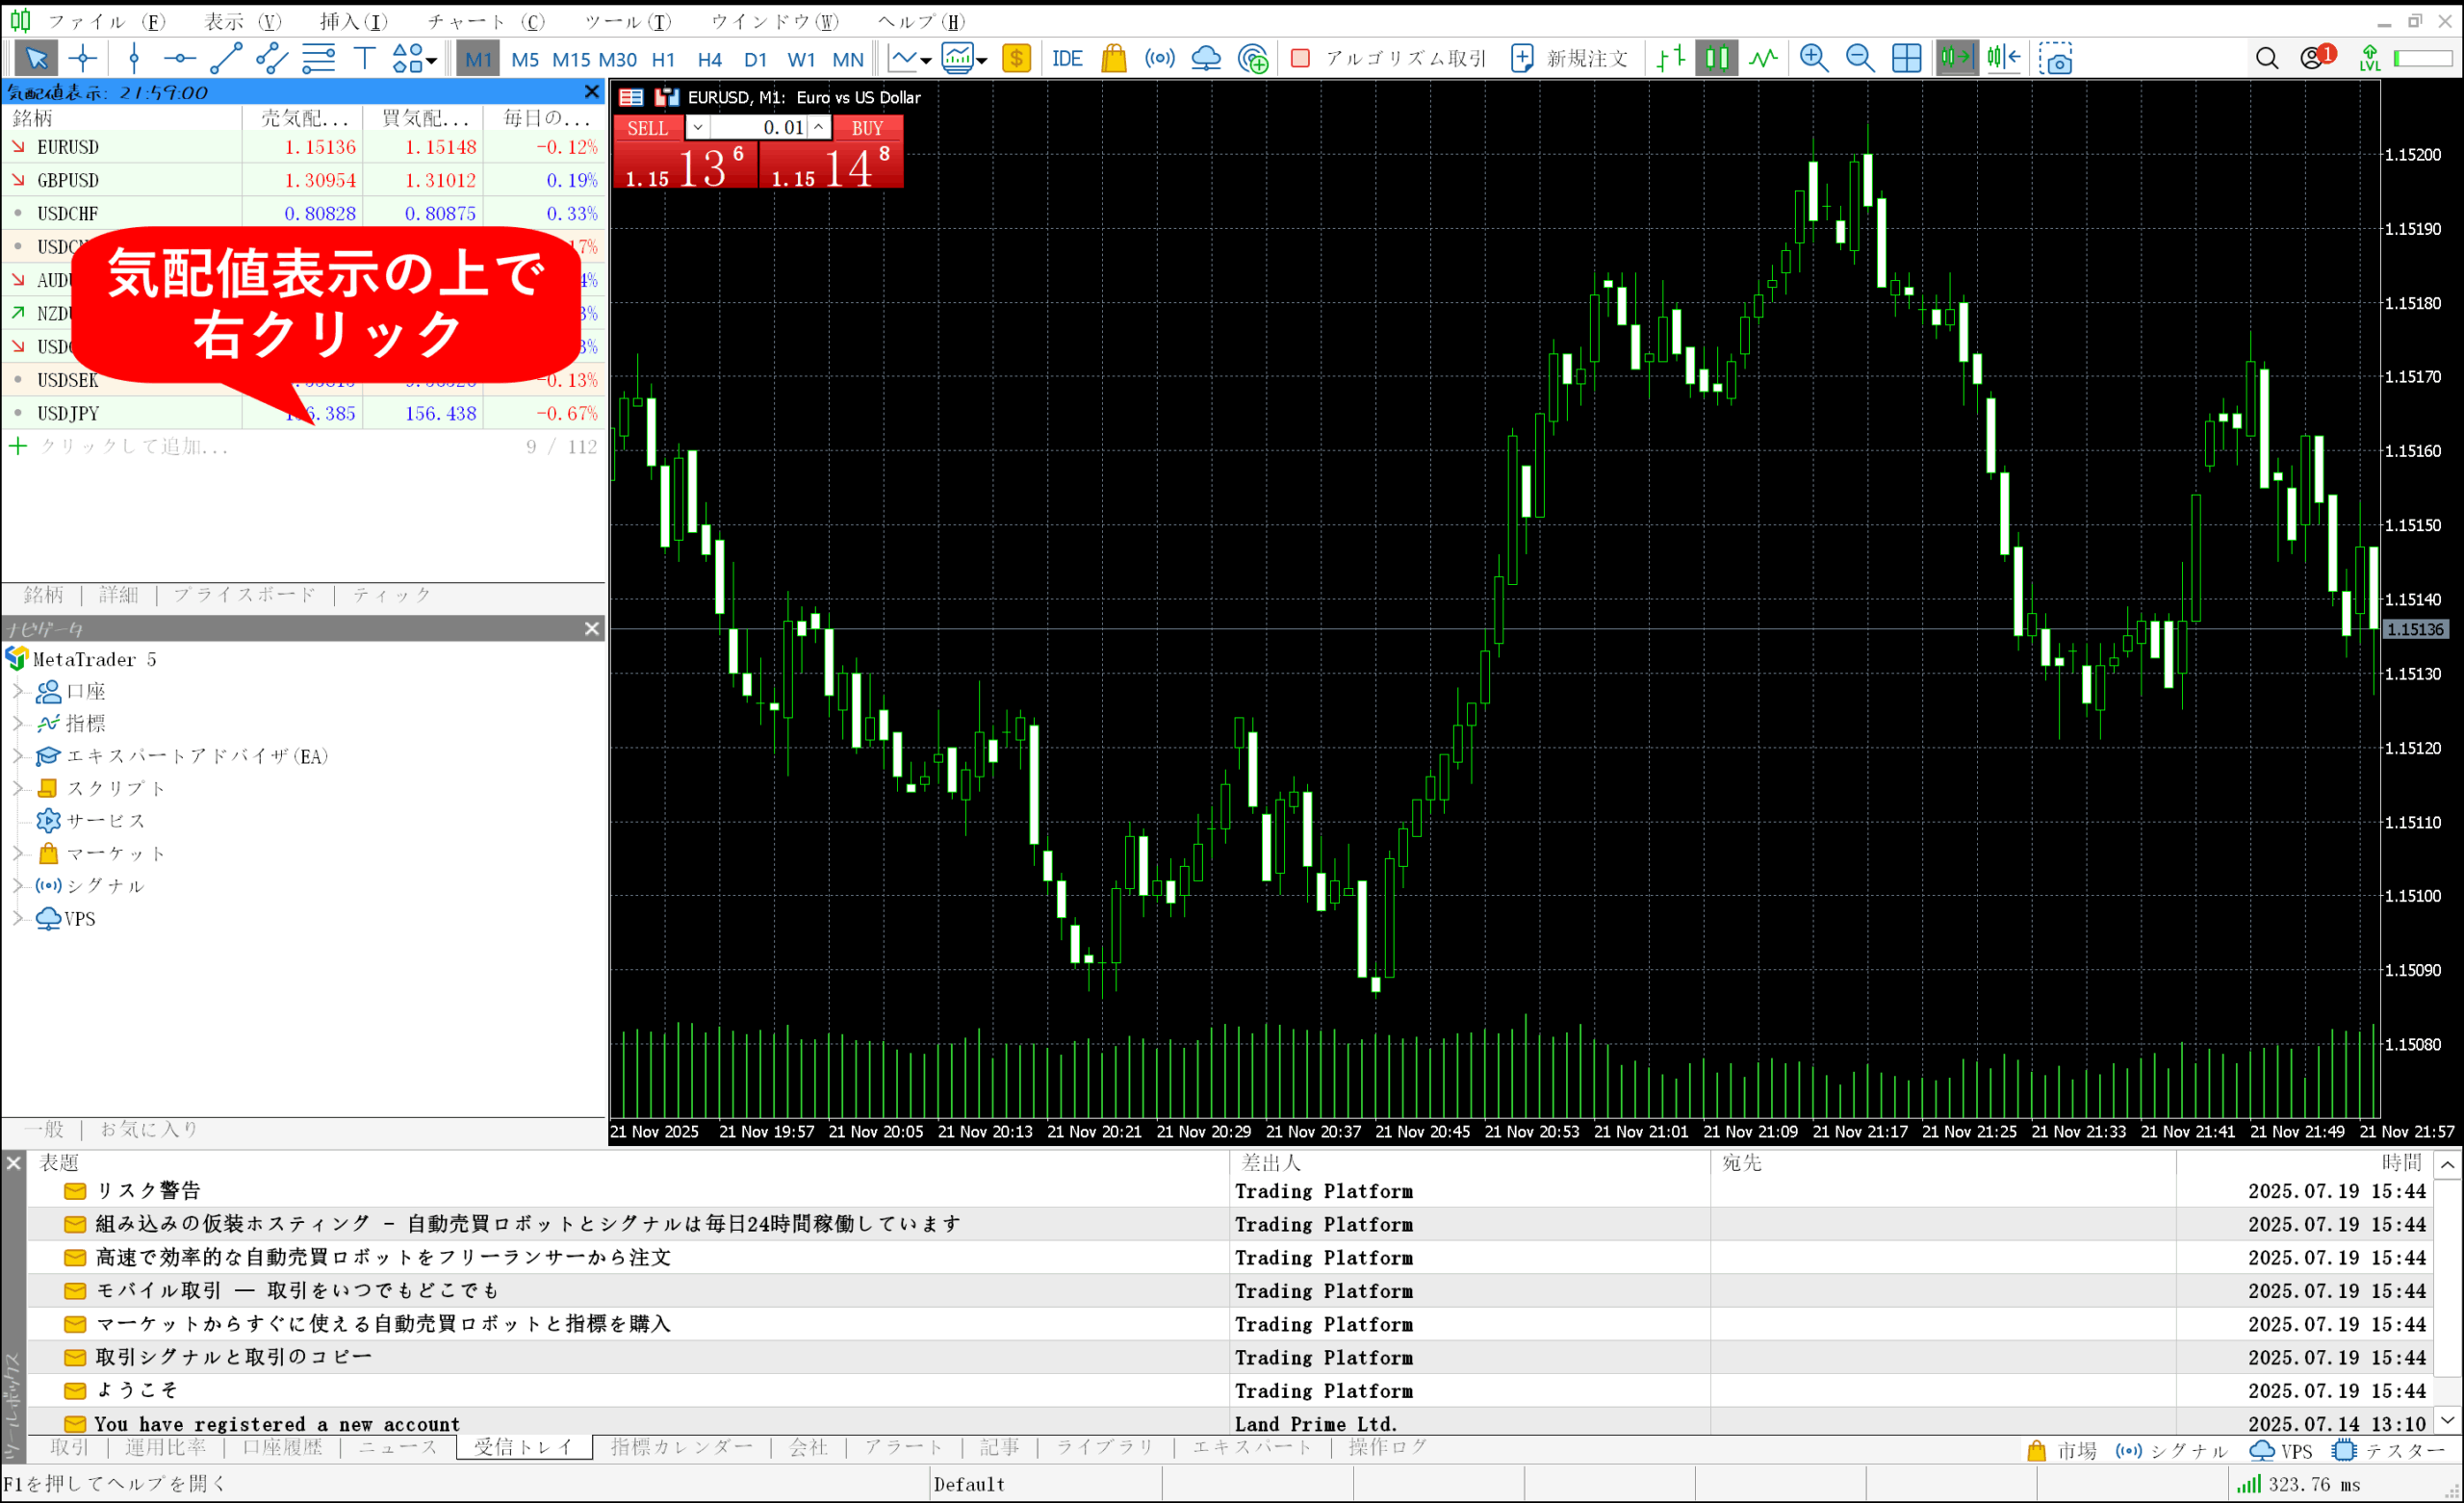Open the Market shopping bag icon
The height and width of the screenshot is (1503, 2464).
tap(1113, 58)
